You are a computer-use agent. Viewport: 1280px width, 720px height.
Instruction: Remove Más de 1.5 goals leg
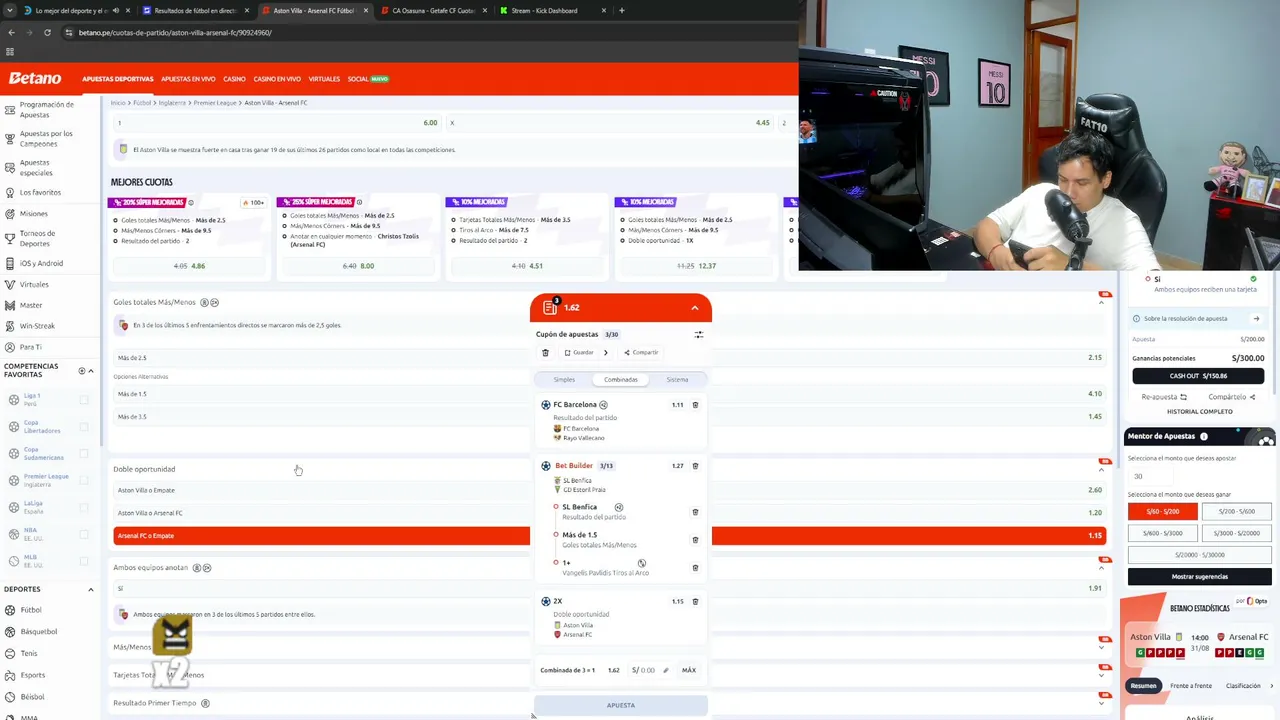pyautogui.click(x=695, y=540)
